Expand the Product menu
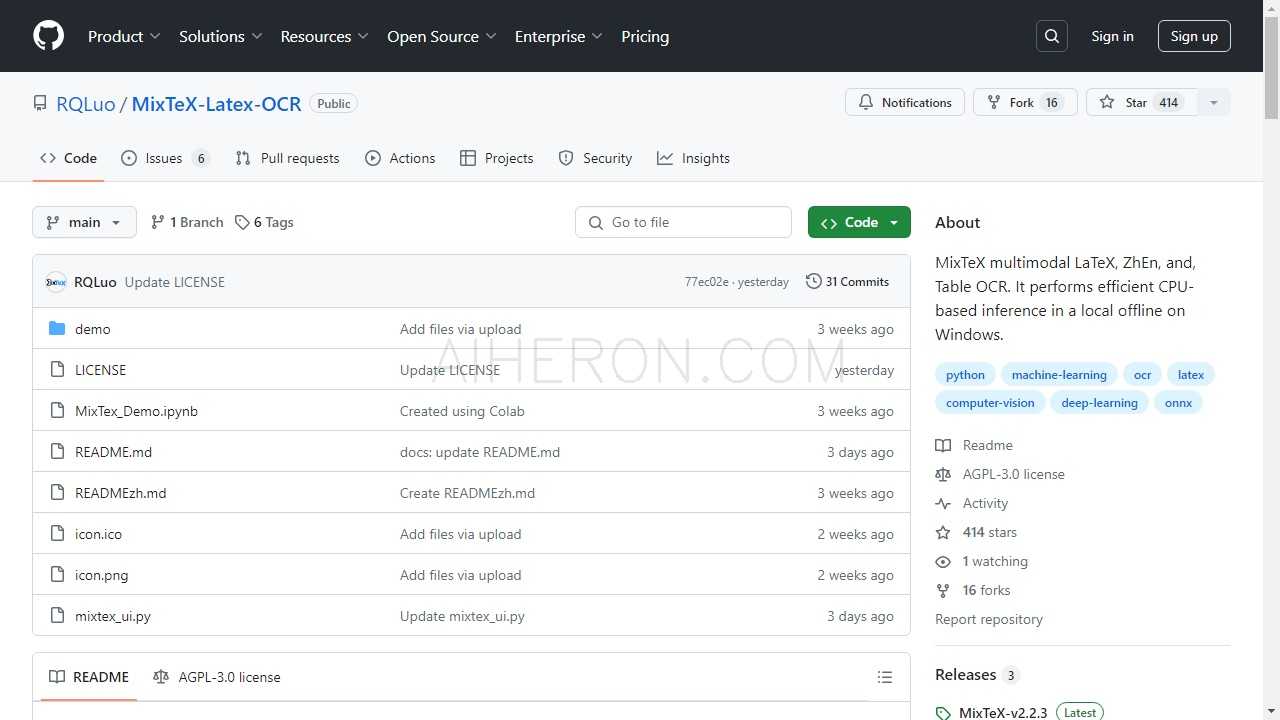This screenshot has width=1280, height=720. pyautogui.click(x=124, y=36)
